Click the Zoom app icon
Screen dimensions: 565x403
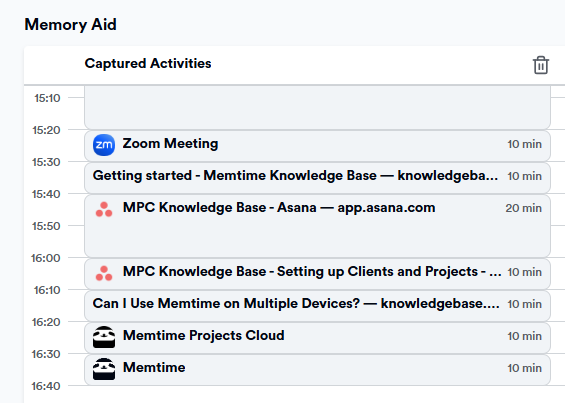pos(104,145)
